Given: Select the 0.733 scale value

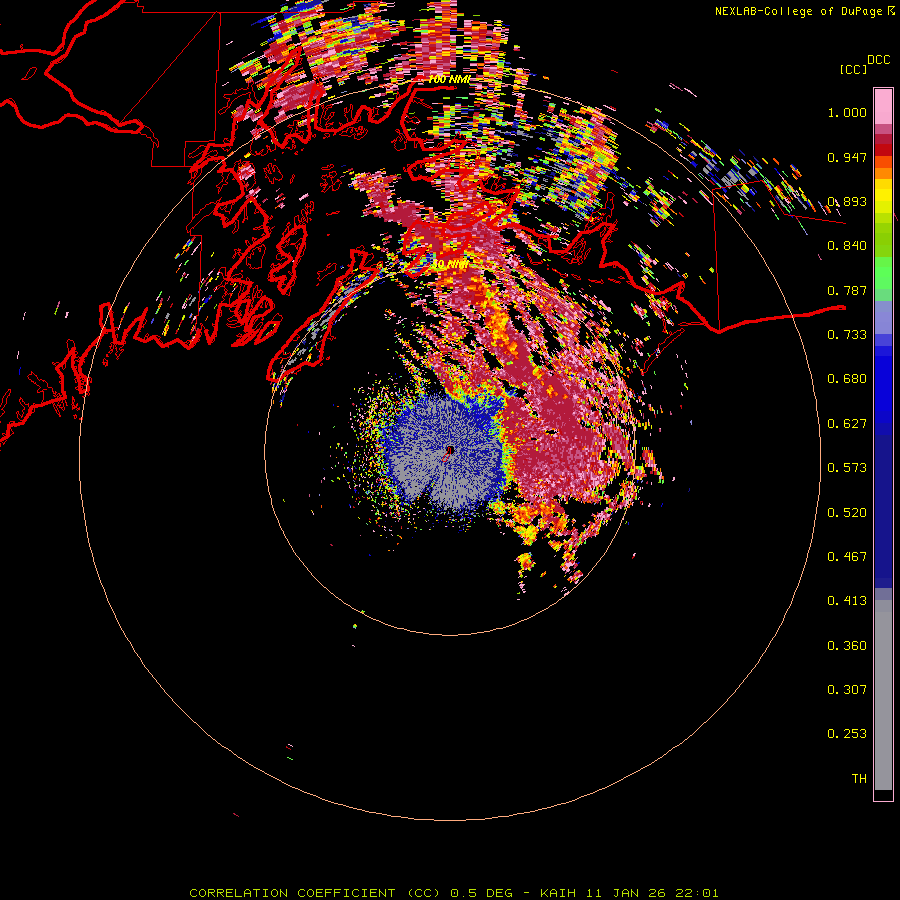Looking at the screenshot, I should (847, 335).
